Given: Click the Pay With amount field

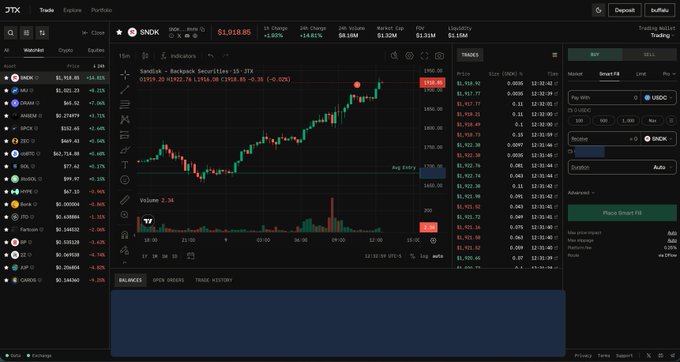Looking at the screenshot, I should click(604, 98).
